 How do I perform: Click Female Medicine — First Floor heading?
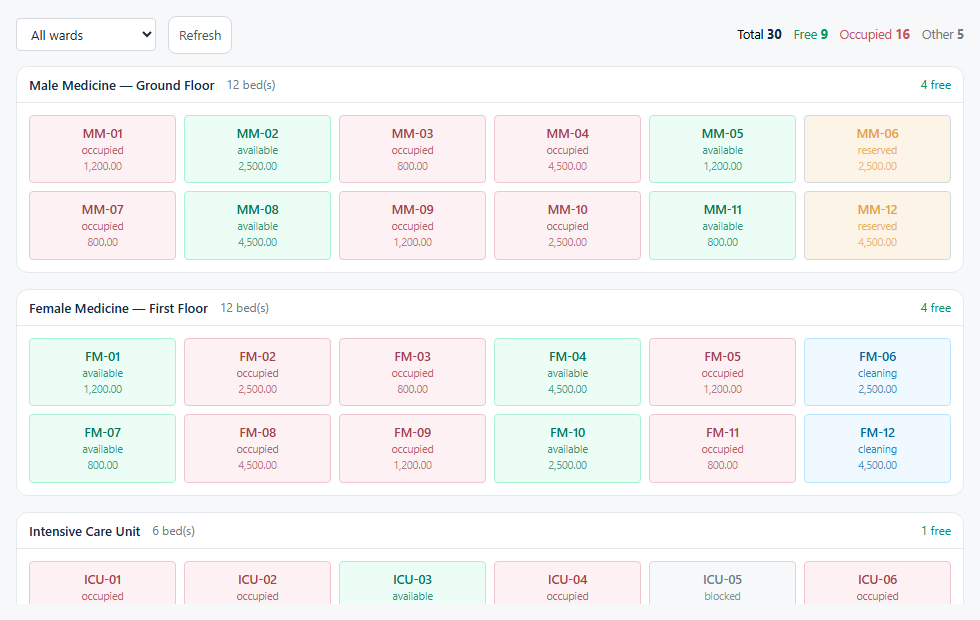[x=118, y=308]
